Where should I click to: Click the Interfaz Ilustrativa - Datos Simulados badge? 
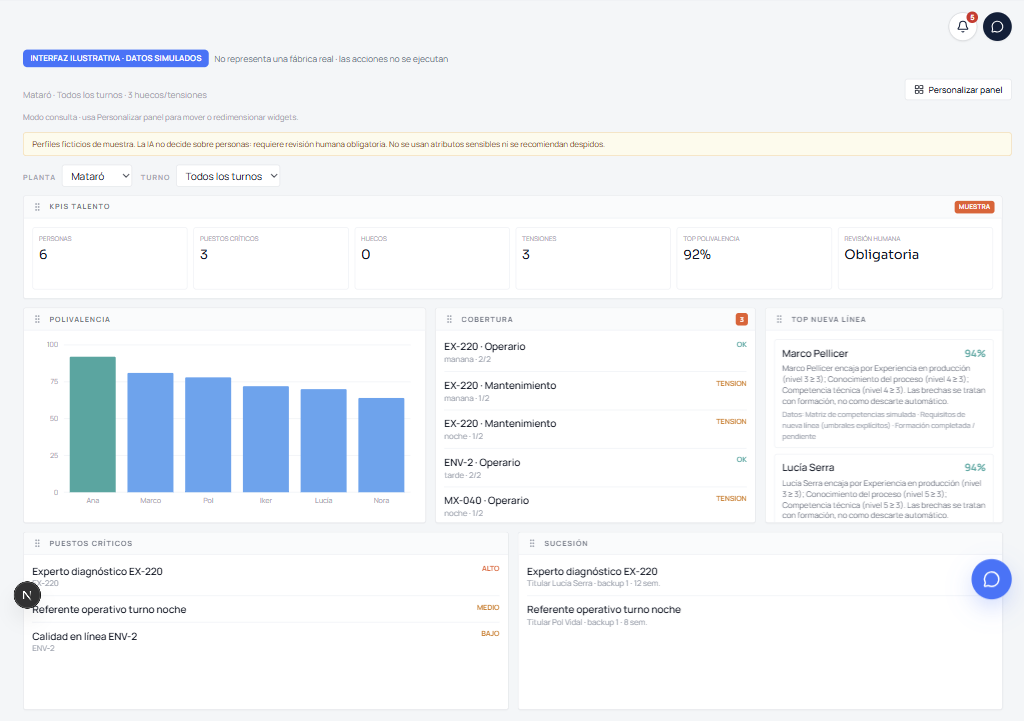click(x=116, y=58)
